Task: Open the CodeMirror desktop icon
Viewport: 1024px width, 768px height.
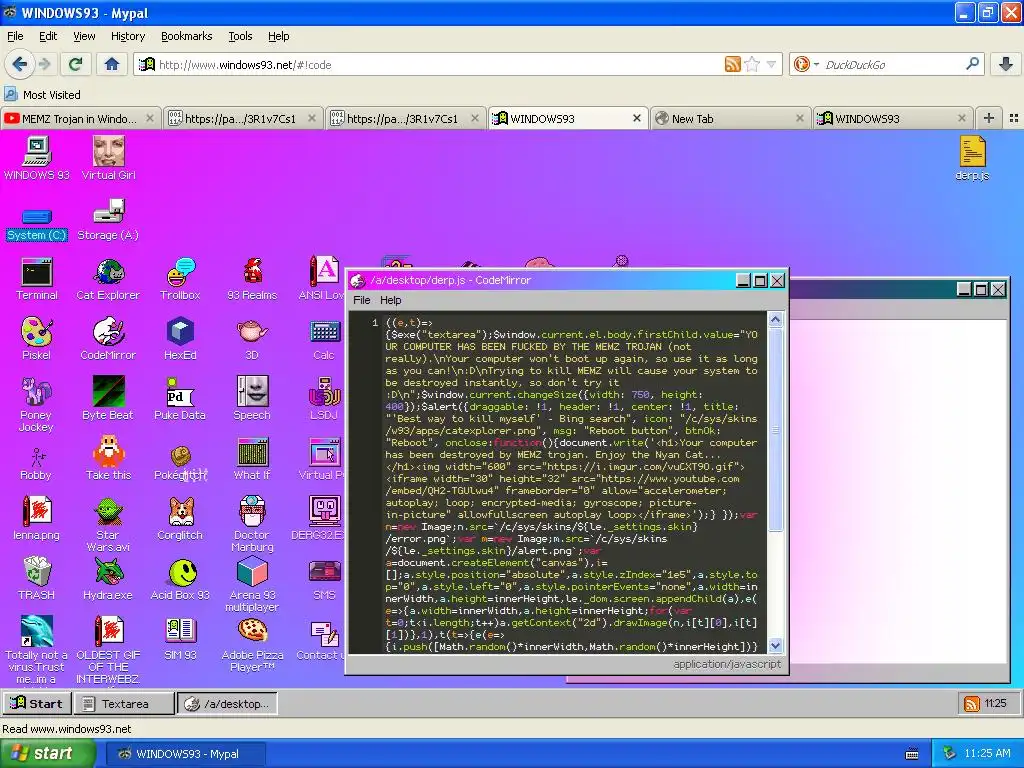Action: pos(108,339)
